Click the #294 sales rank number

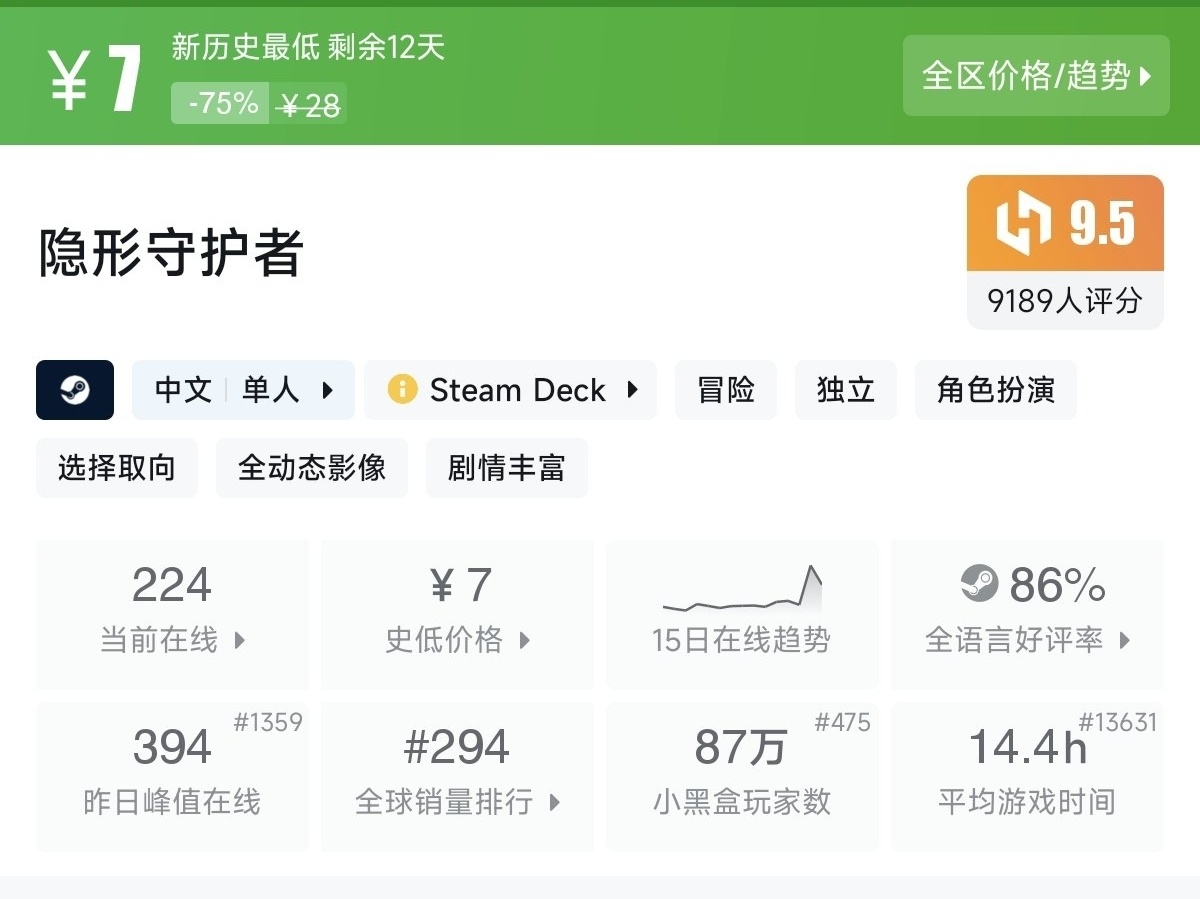457,747
